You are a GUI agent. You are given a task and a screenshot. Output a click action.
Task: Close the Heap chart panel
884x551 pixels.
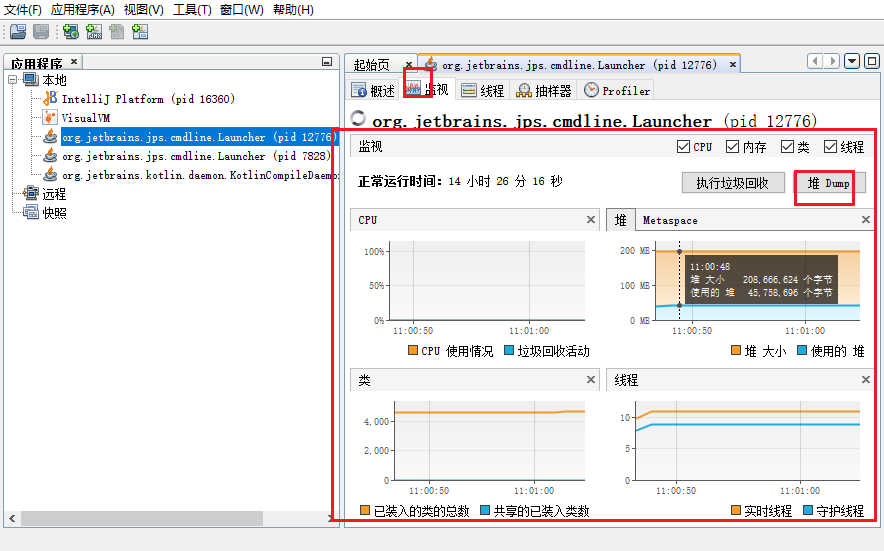point(866,219)
